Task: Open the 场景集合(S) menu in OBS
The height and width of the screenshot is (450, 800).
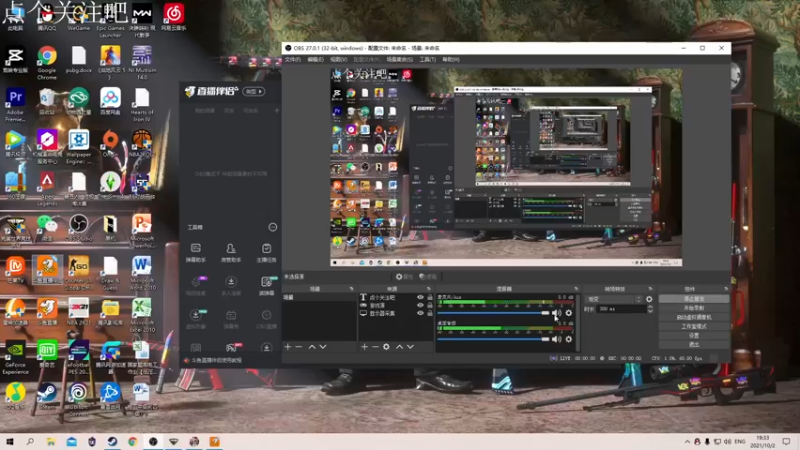Action: (399, 60)
